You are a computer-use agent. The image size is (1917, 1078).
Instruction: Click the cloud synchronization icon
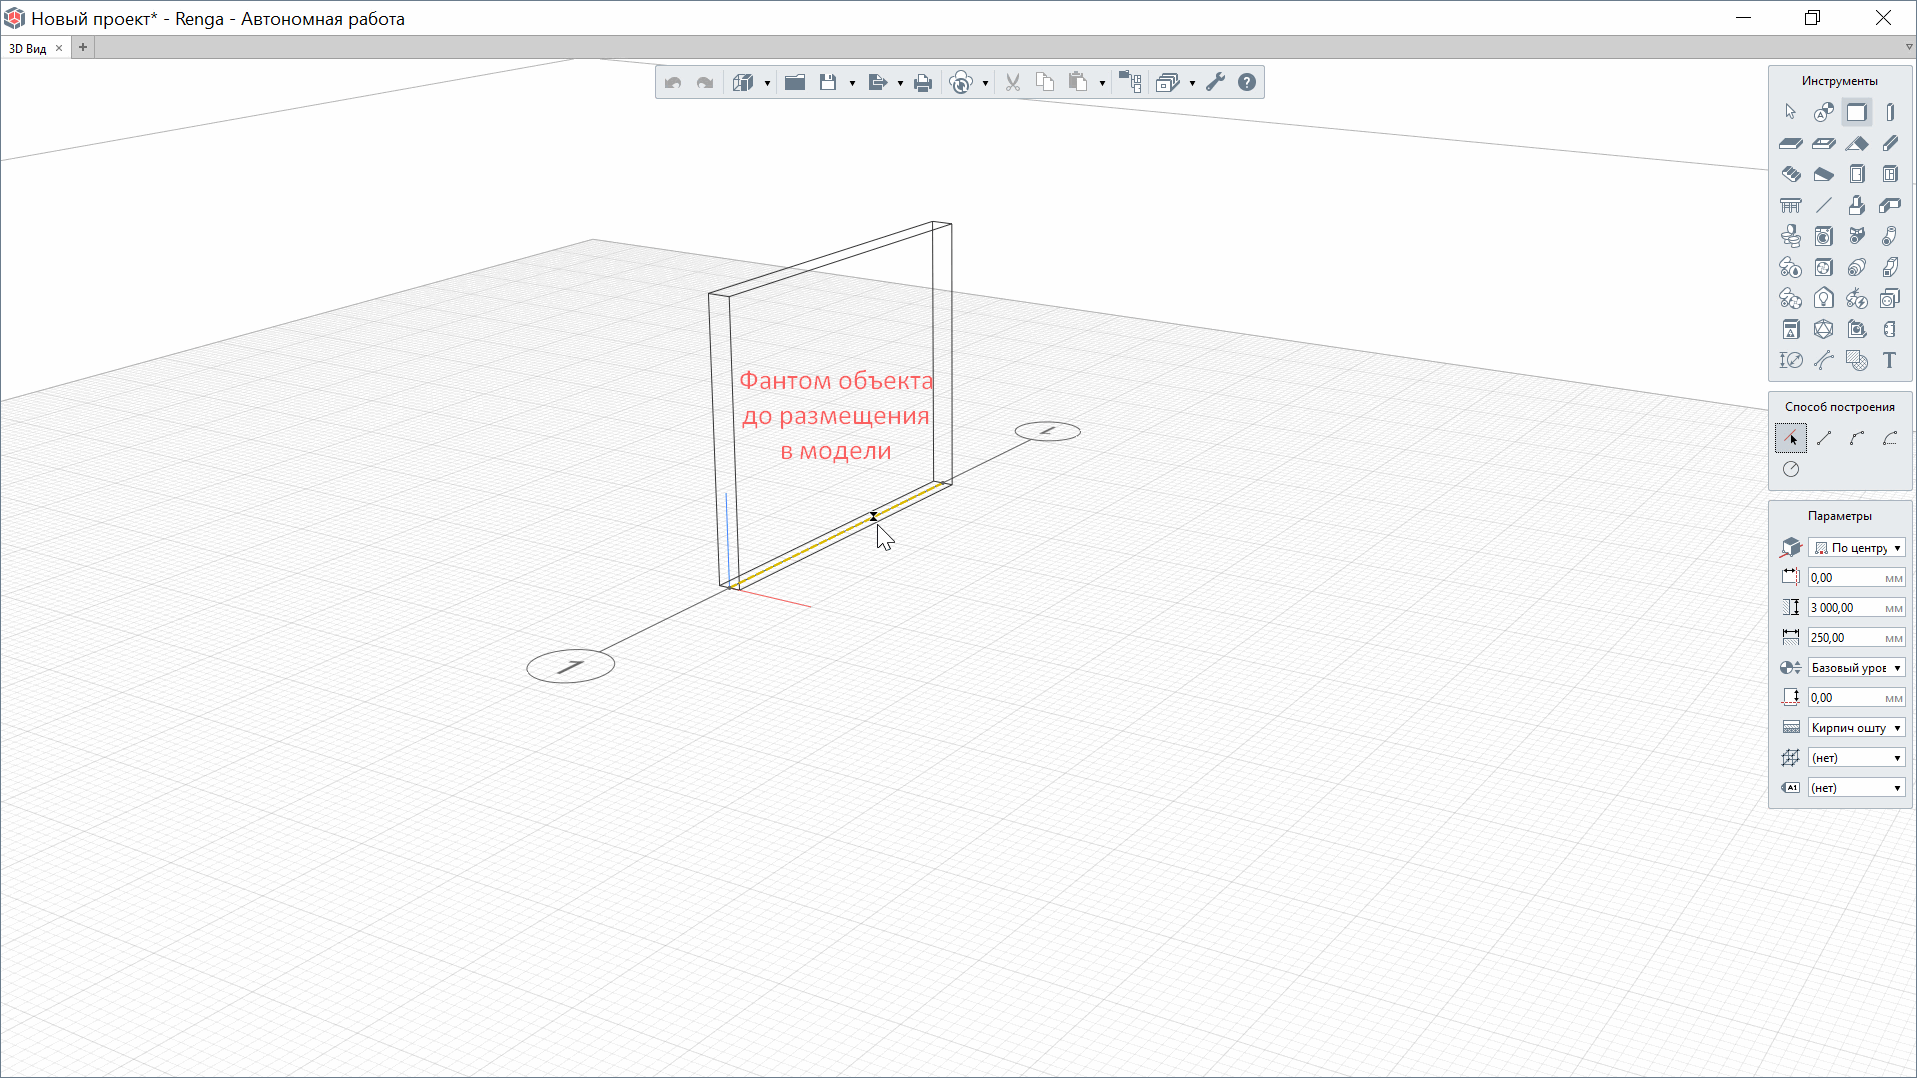click(961, 83)
